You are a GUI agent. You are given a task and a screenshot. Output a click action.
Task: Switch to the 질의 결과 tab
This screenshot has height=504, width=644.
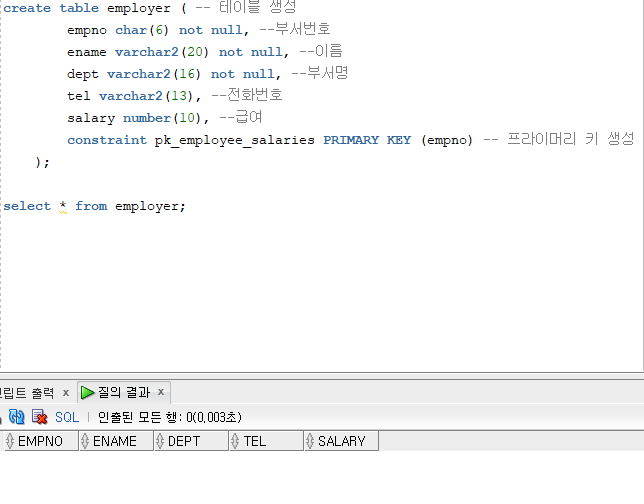tap(124, 392)
